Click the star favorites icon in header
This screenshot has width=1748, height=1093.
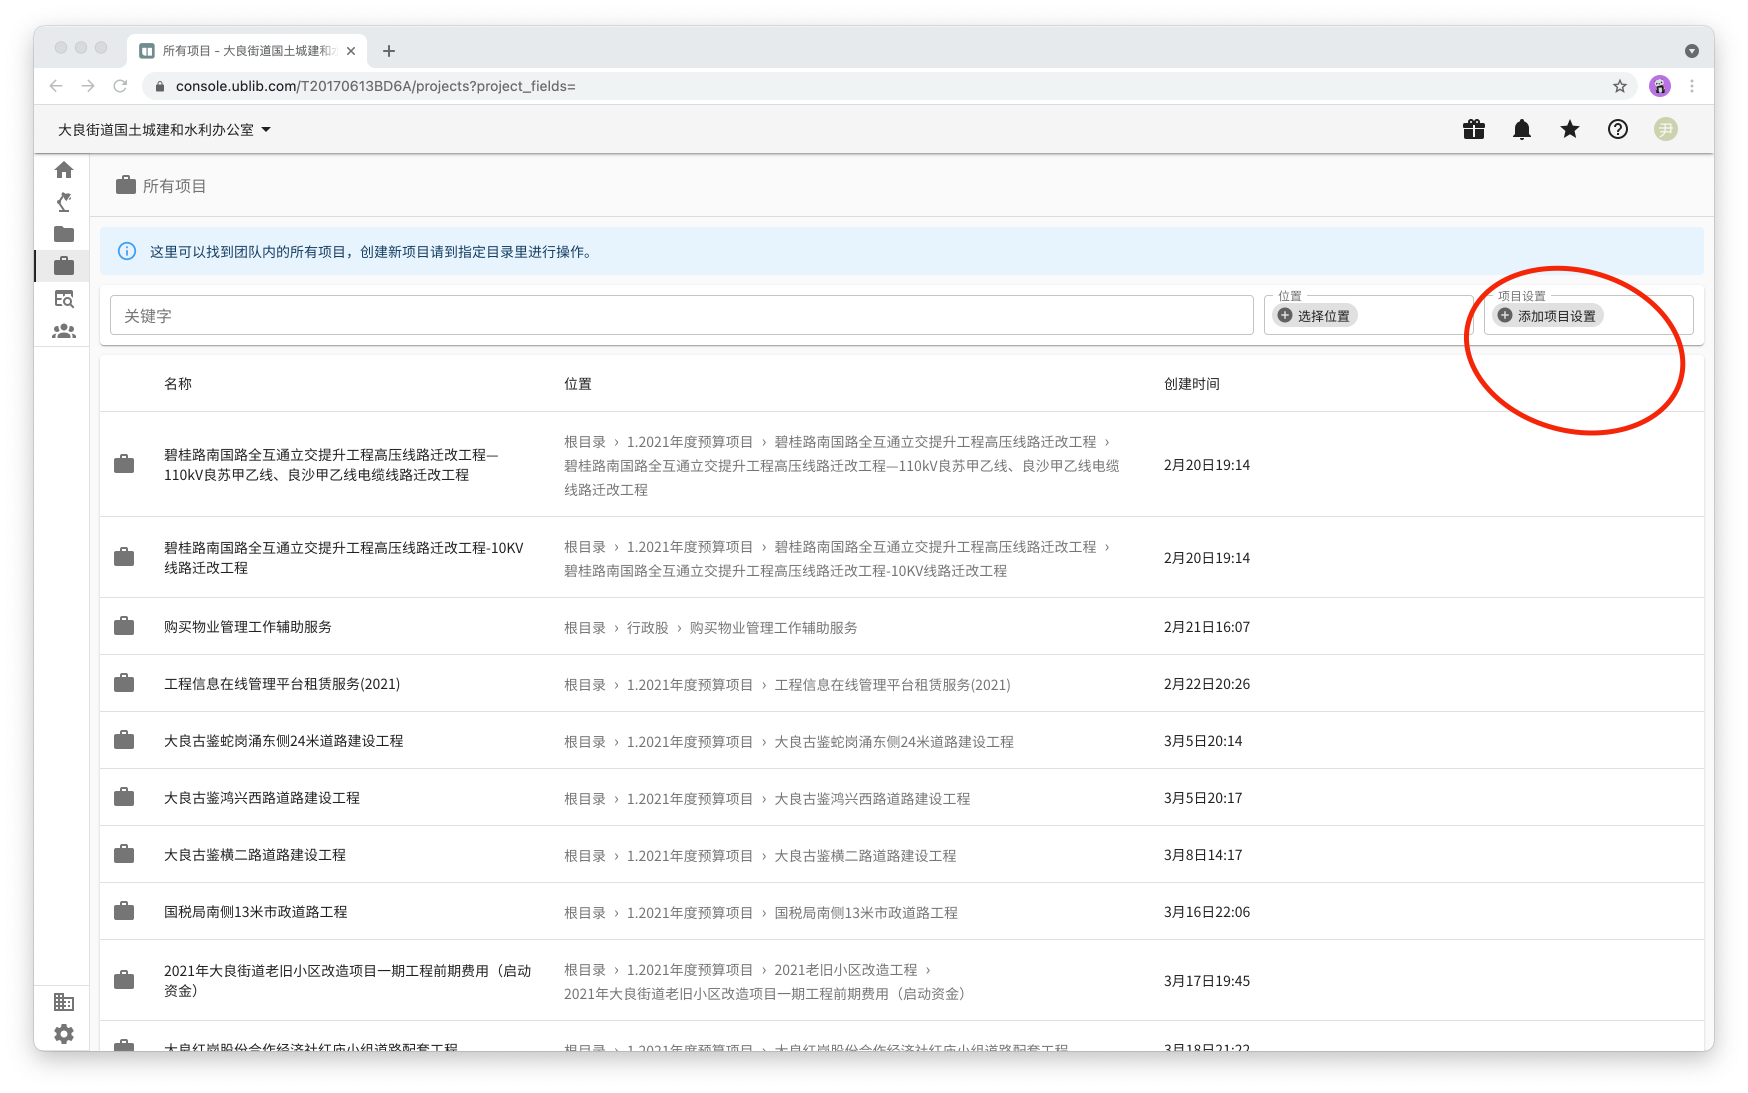coord(1569,129)
